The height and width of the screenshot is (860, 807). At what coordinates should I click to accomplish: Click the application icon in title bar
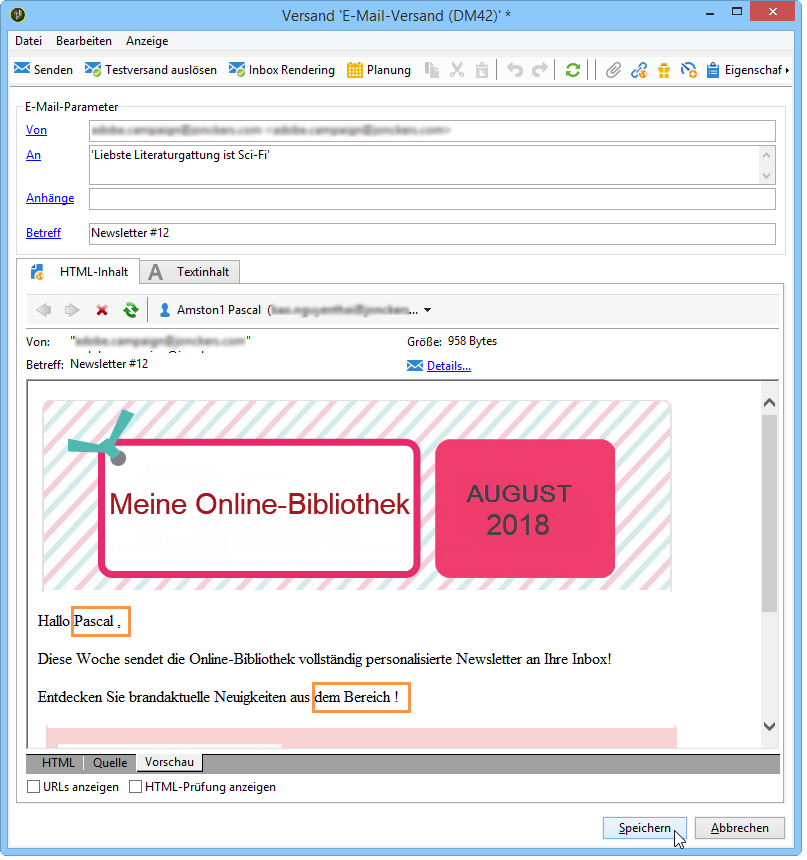pos(18,15)
